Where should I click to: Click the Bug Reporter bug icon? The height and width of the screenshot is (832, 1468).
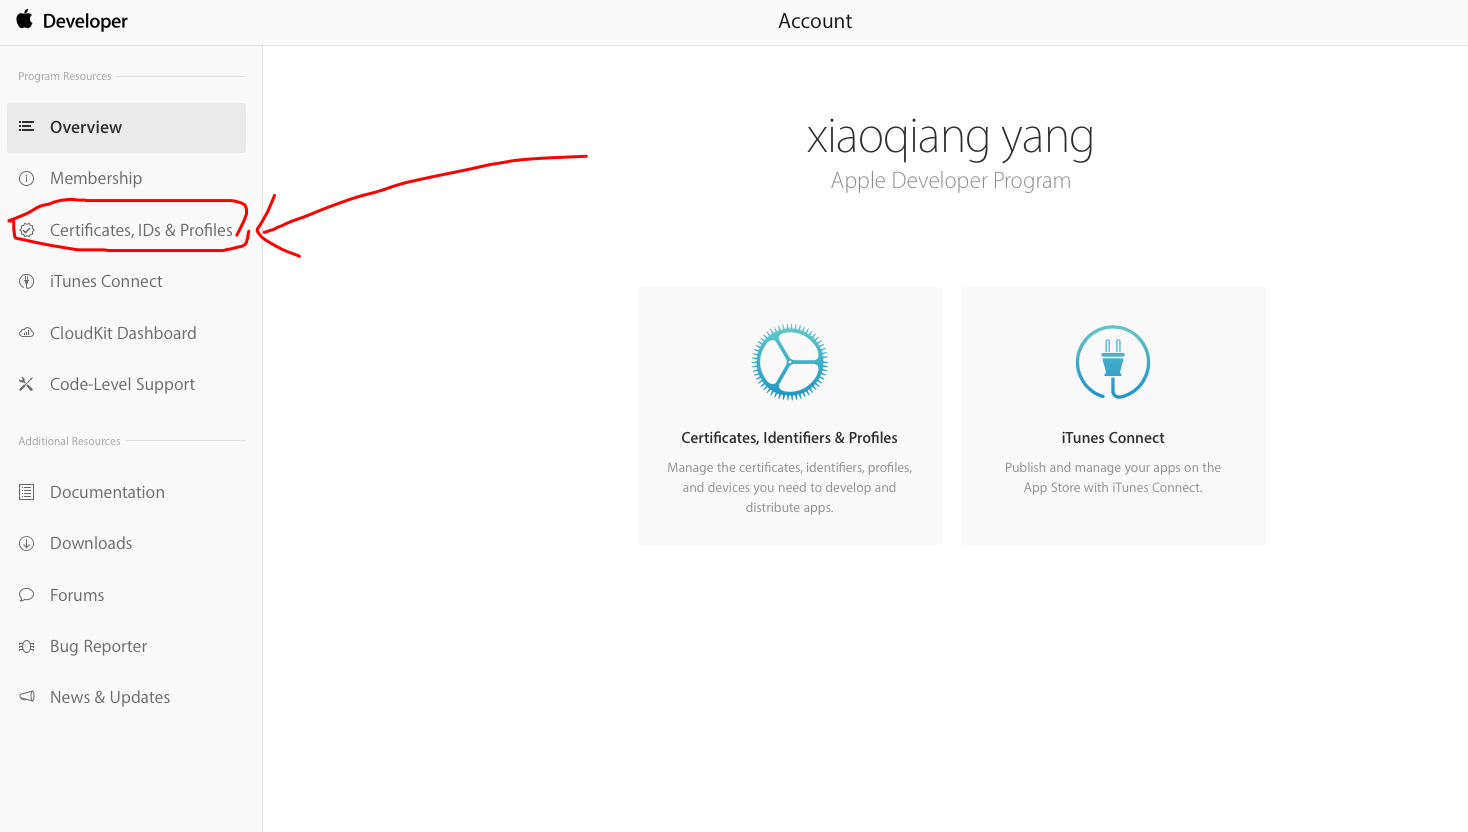(x=27, y=646)
